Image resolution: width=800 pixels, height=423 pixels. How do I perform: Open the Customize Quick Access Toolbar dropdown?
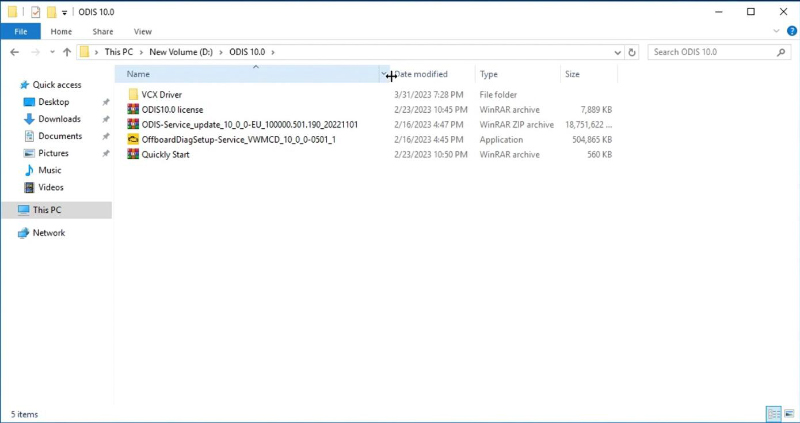point(64,12)
